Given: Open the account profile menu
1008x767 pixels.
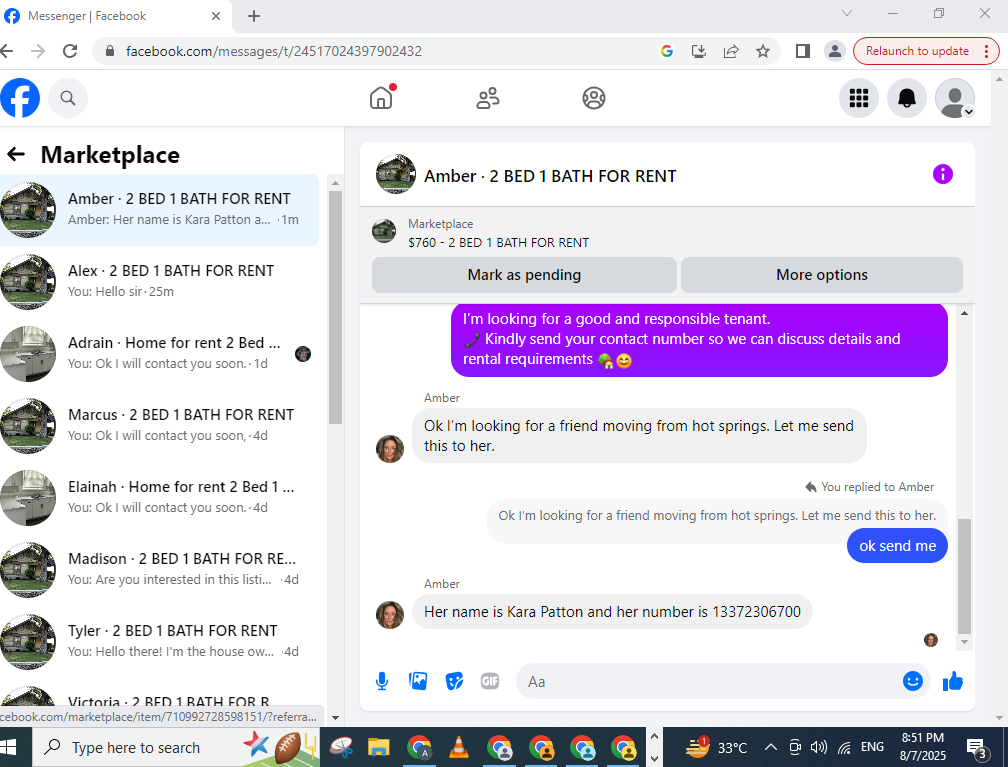Looking at the screenshot, I should pos(955,98).
